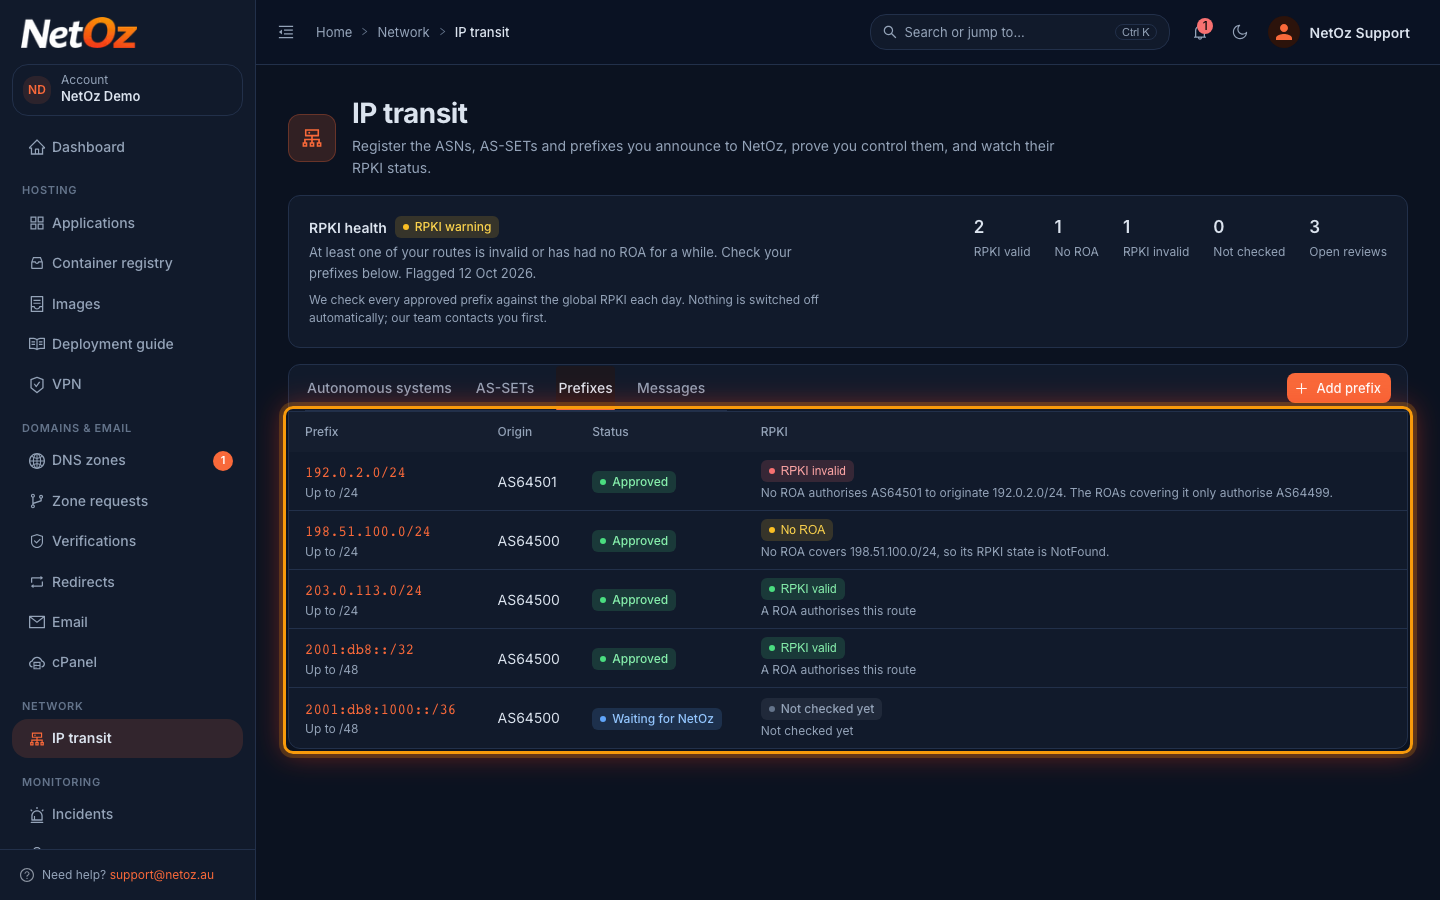Open prefix 192.0.2.0/24
Viewport: 1440px width, 900px height.
(355, 472)
